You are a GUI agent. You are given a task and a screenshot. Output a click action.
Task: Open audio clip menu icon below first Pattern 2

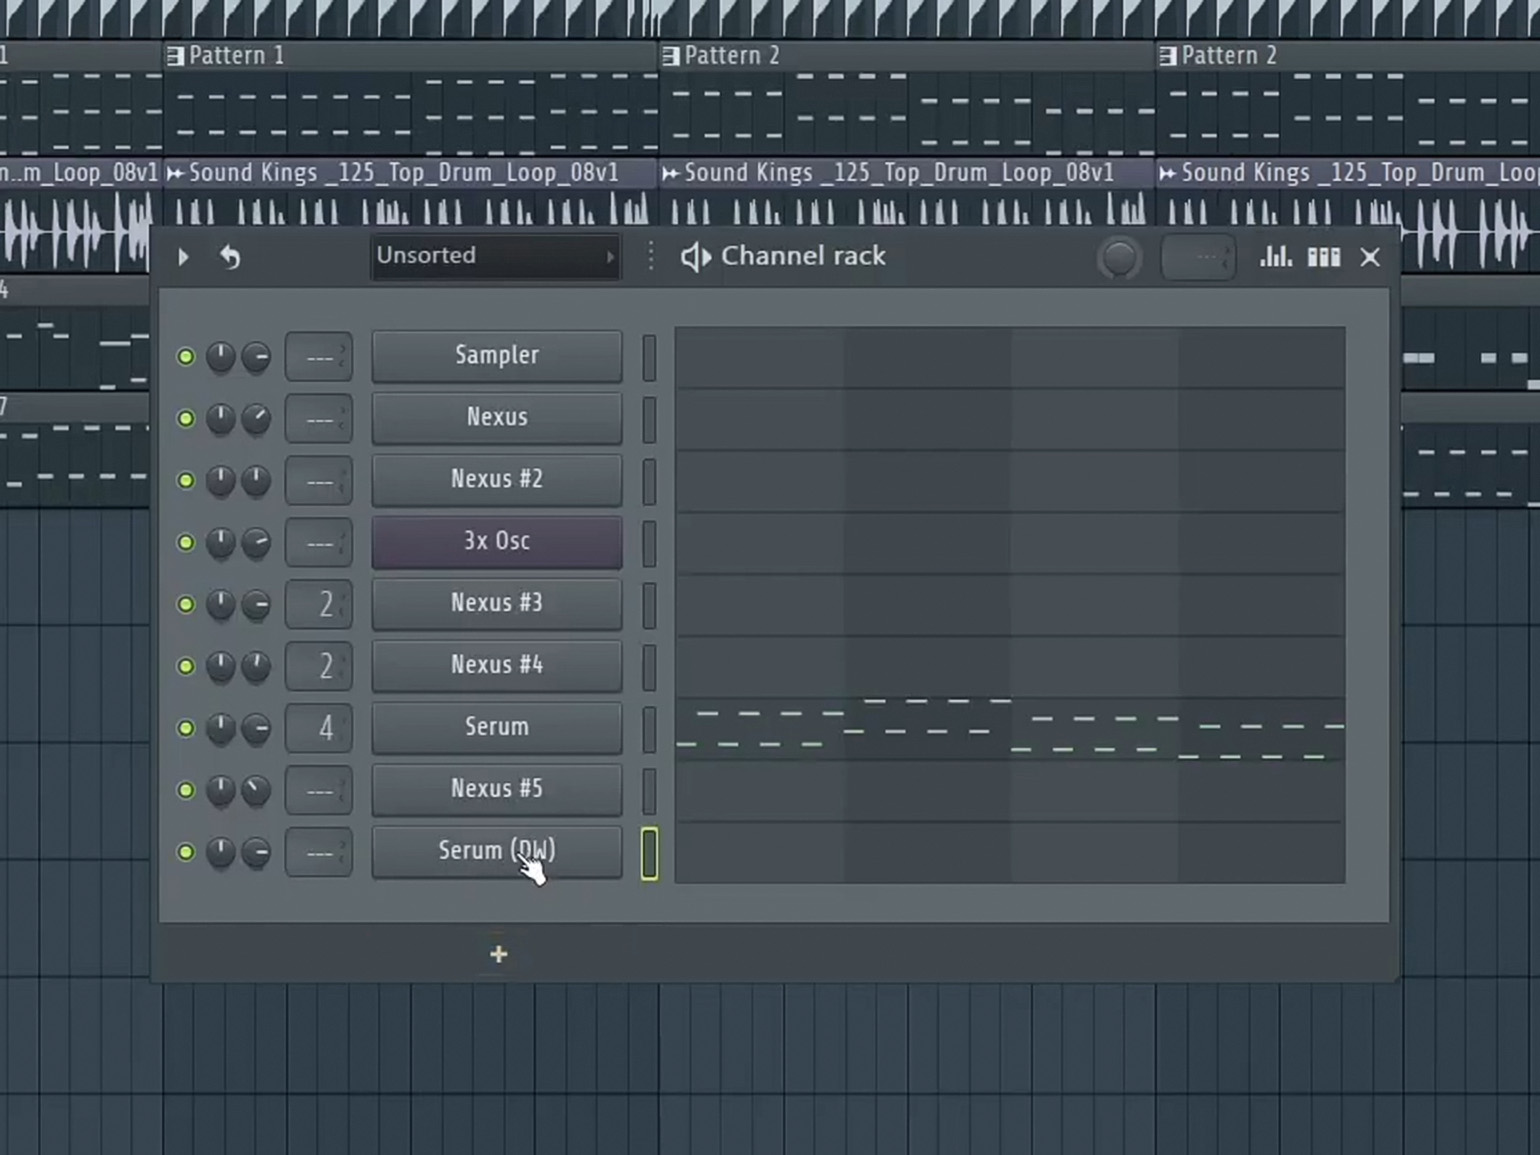pos(671,174)
